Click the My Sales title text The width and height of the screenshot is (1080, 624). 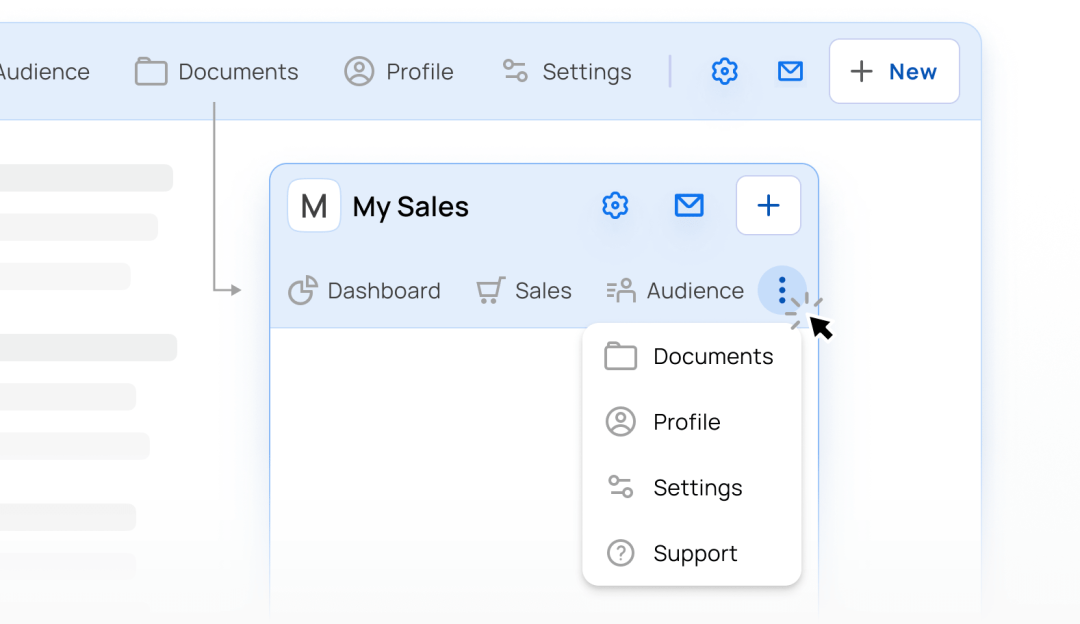pos(411,207)
